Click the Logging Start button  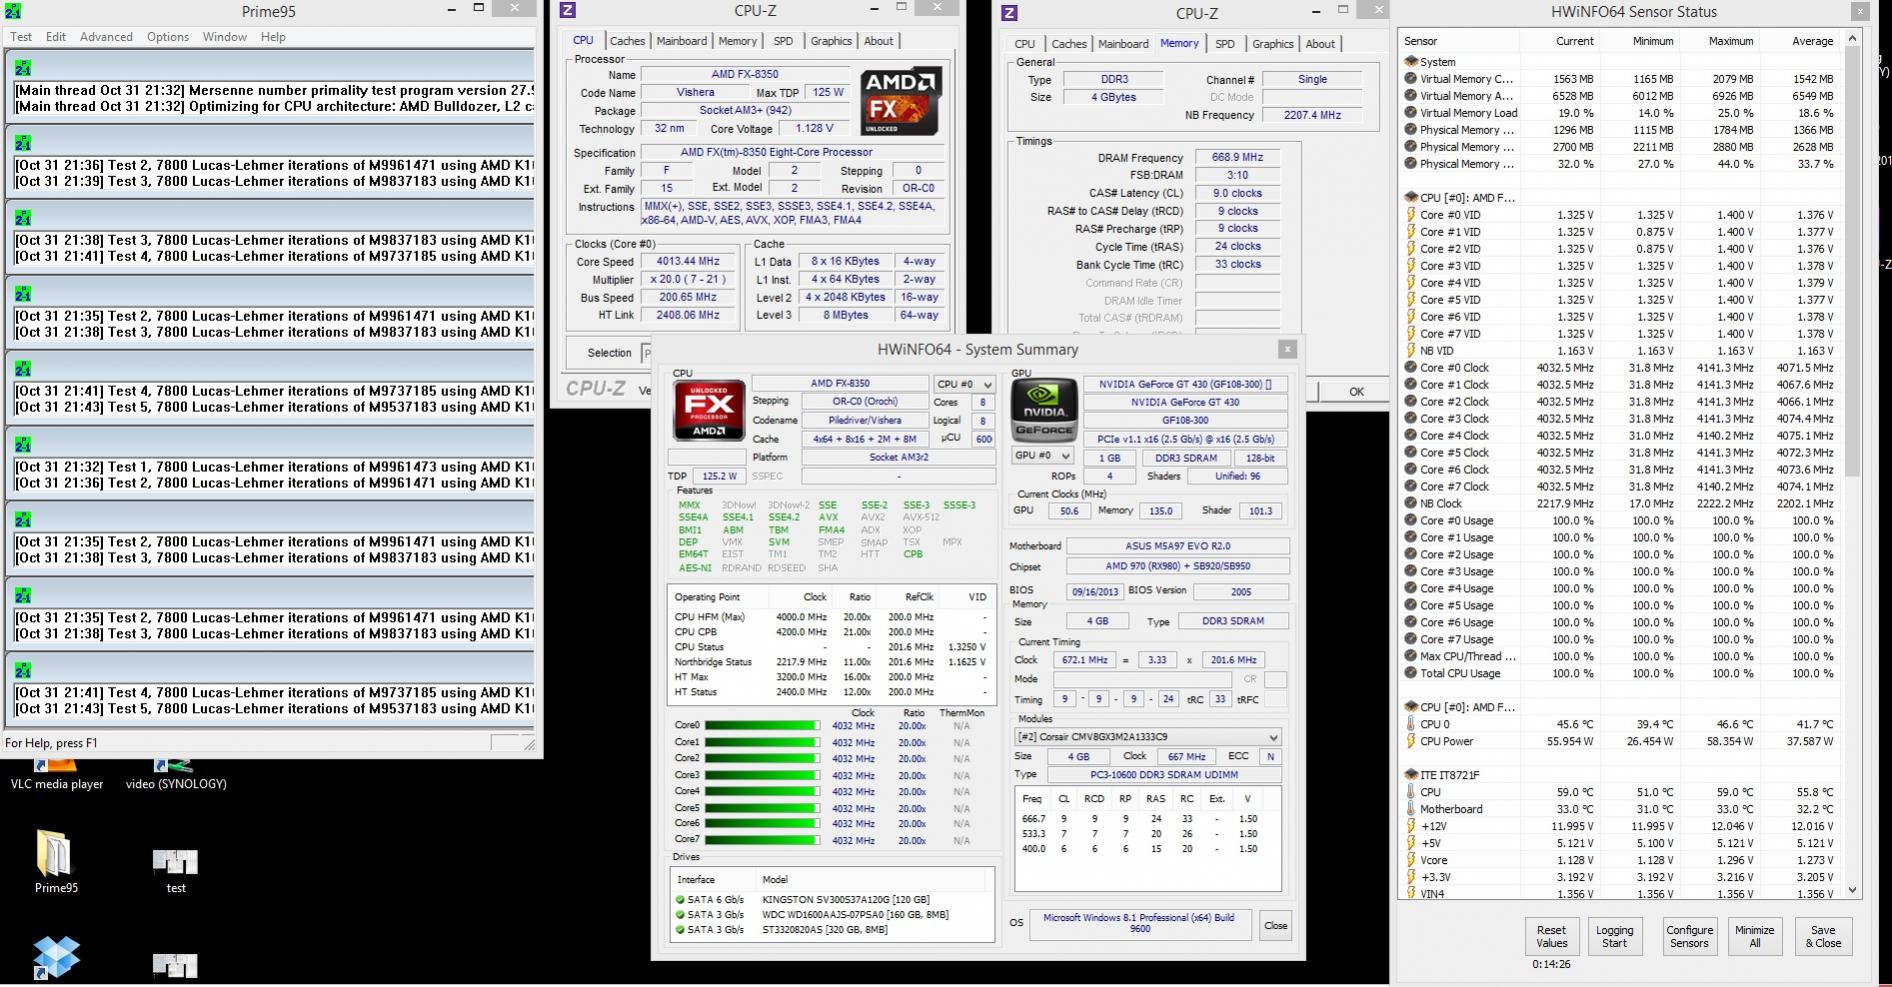(1614, 936)
